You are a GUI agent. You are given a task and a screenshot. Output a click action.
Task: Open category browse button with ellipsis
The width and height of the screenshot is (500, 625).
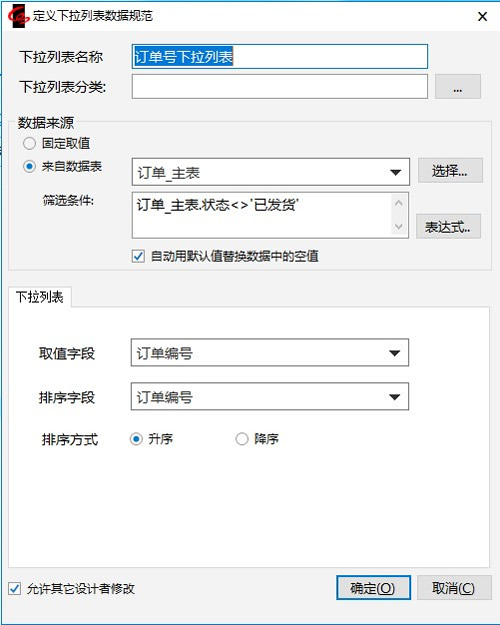(x=457, y=86)
